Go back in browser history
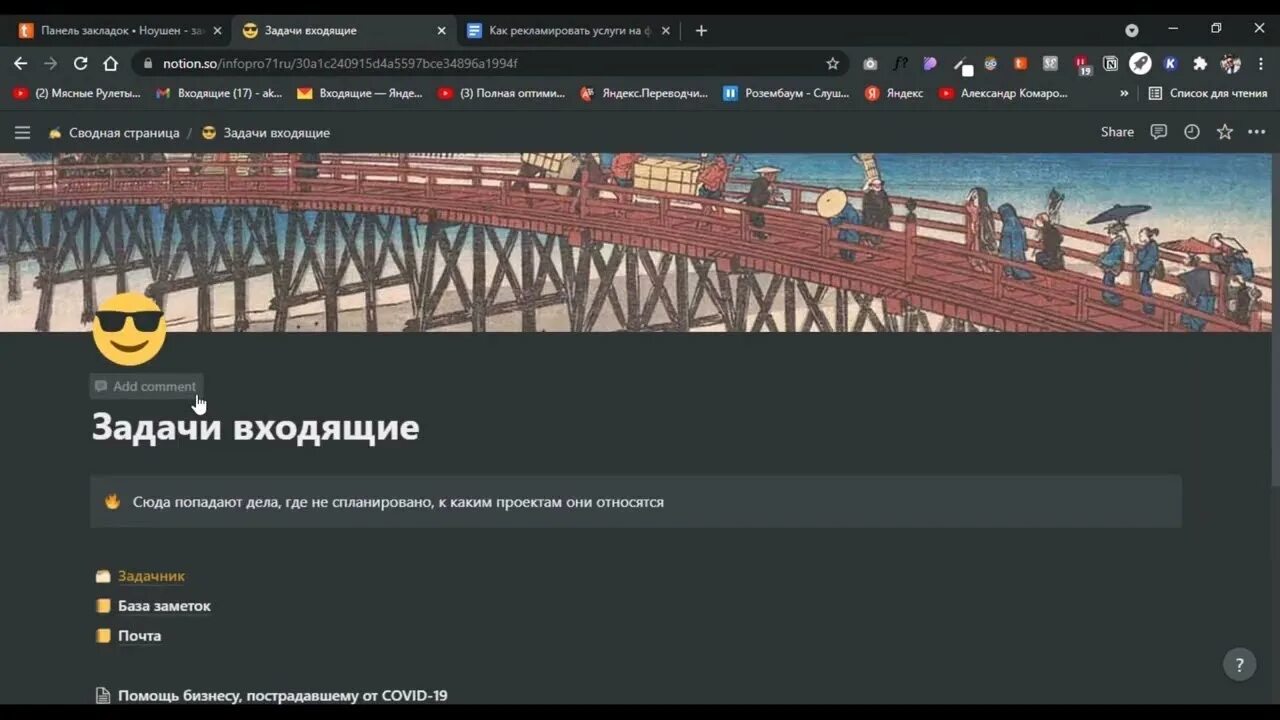This screenshot has height=720, width=1280. 20,63
